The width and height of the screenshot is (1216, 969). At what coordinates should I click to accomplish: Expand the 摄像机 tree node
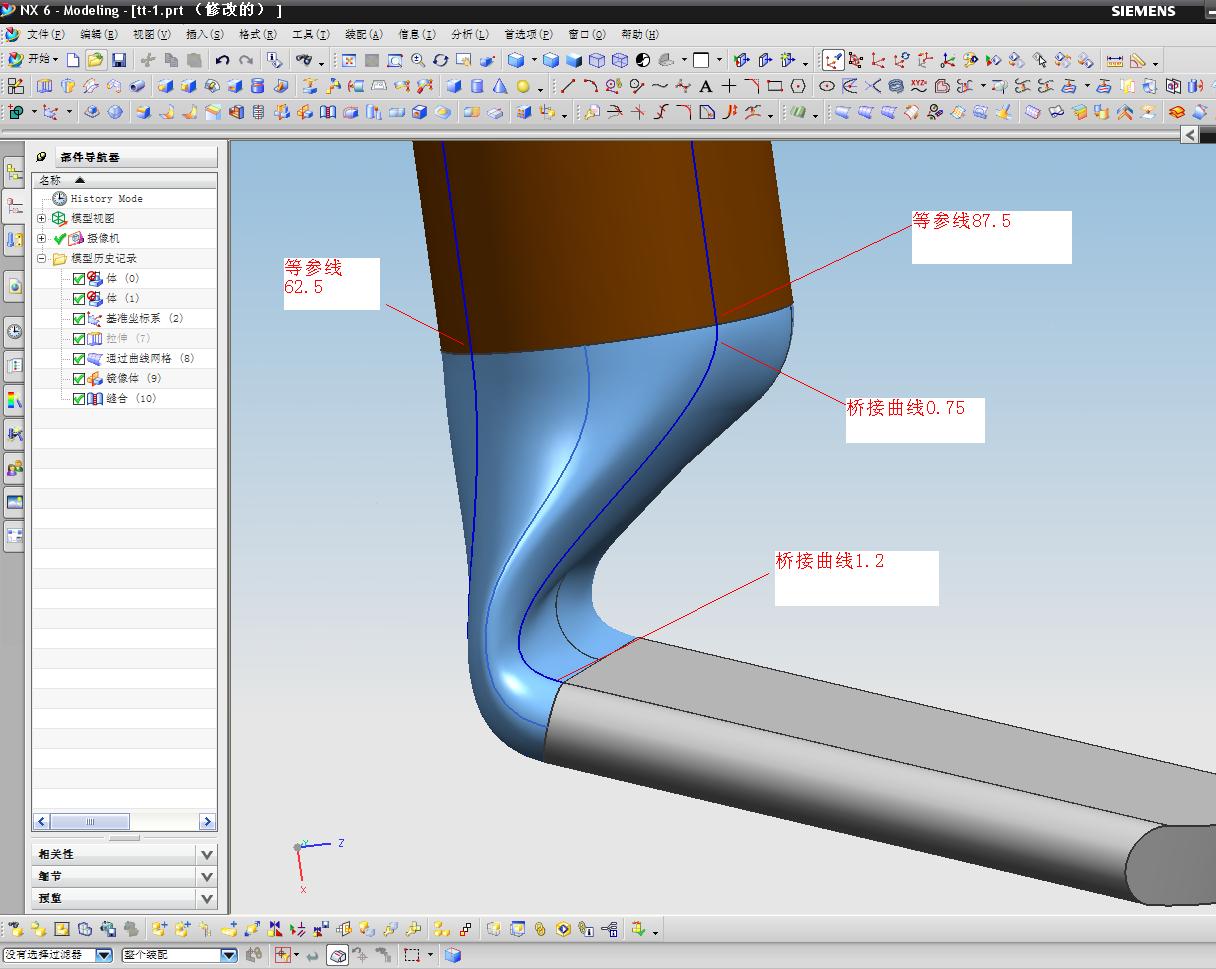click(x=42, y=239)
